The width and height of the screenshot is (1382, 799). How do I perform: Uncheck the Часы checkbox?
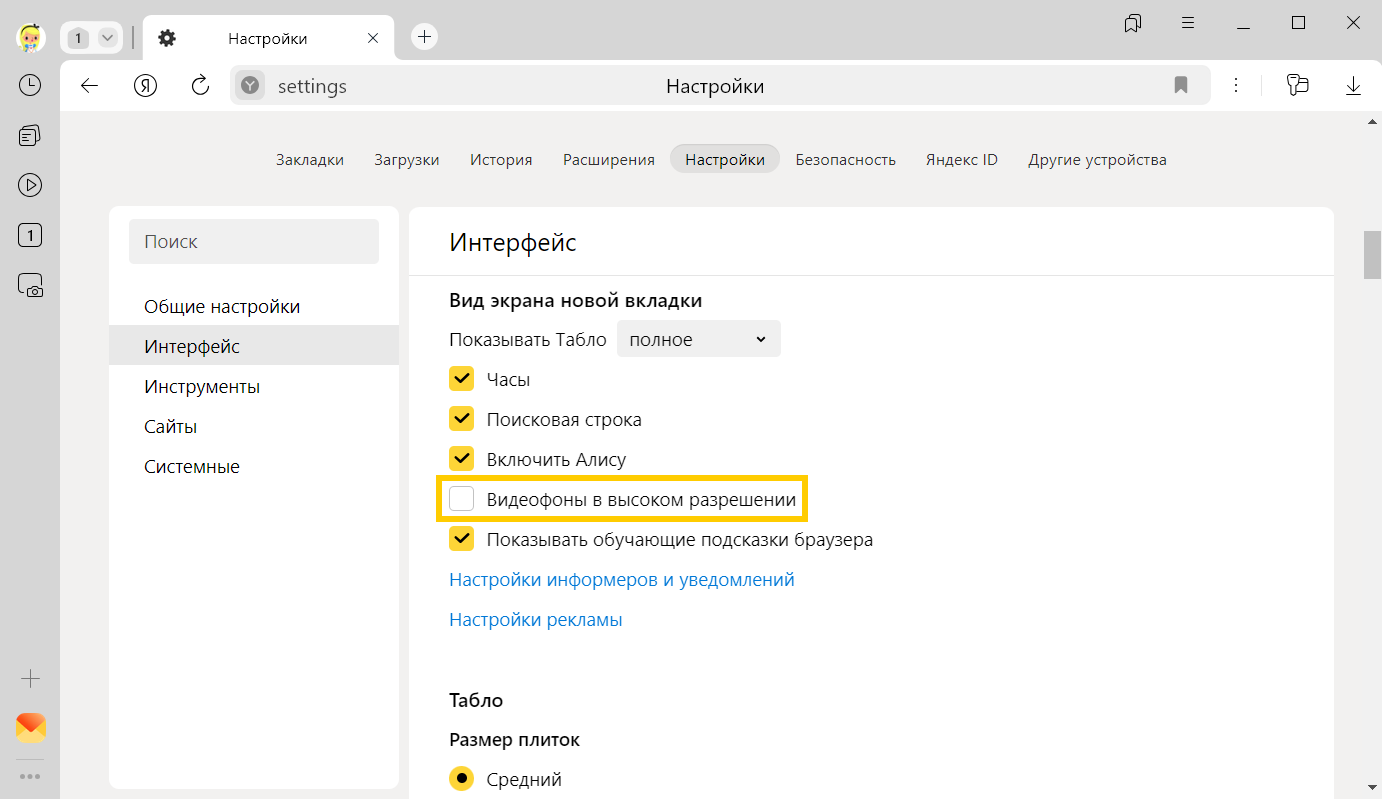coord(461,379)
